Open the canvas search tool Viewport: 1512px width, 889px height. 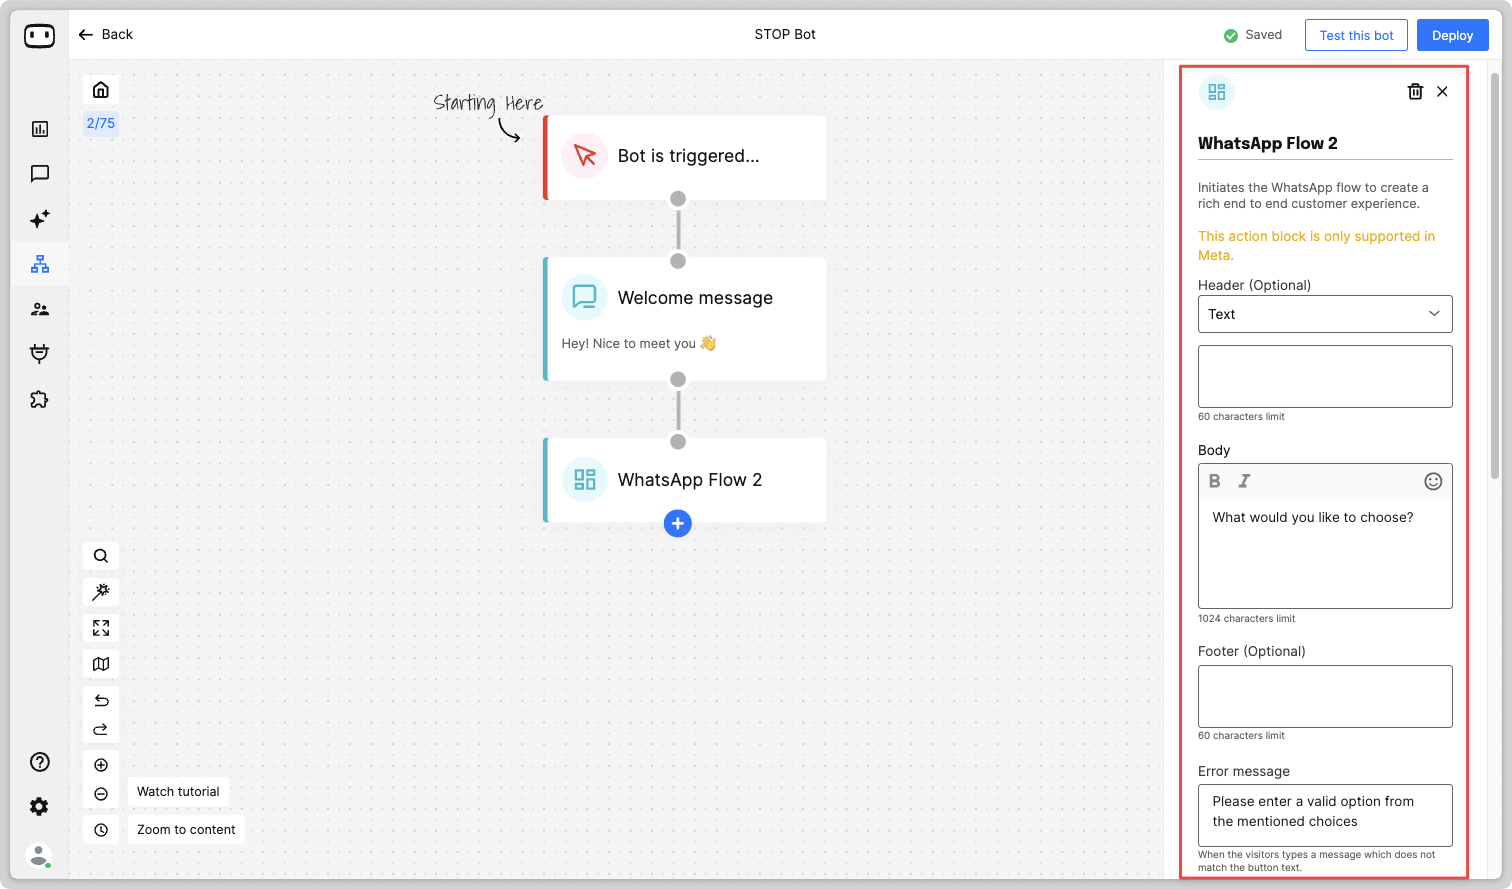click(101, 556)
